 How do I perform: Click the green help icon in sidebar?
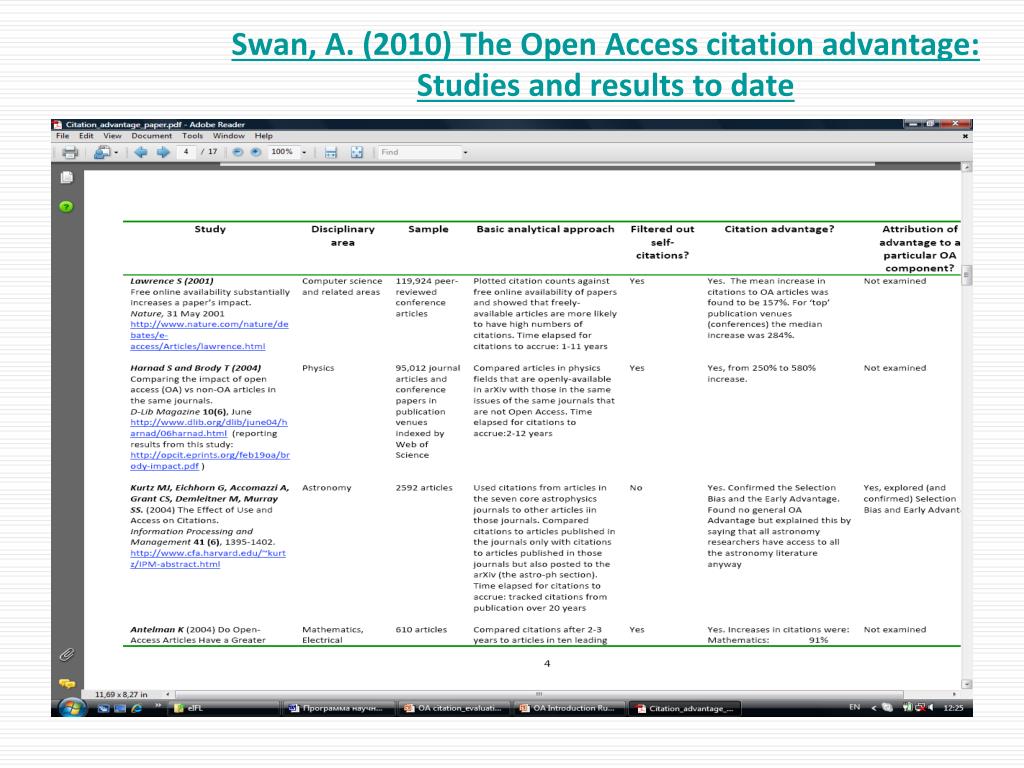[66, 207]
